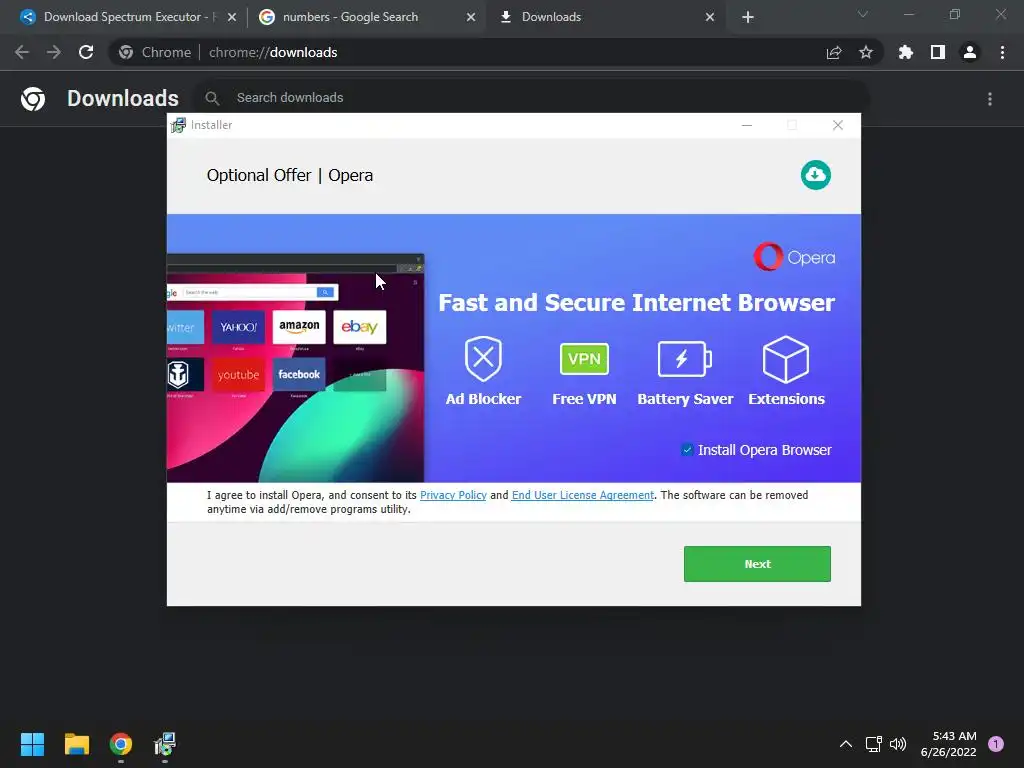Go forward in Chrome
This screenshot has width=1024, height=768.
[x=54, y=52]
